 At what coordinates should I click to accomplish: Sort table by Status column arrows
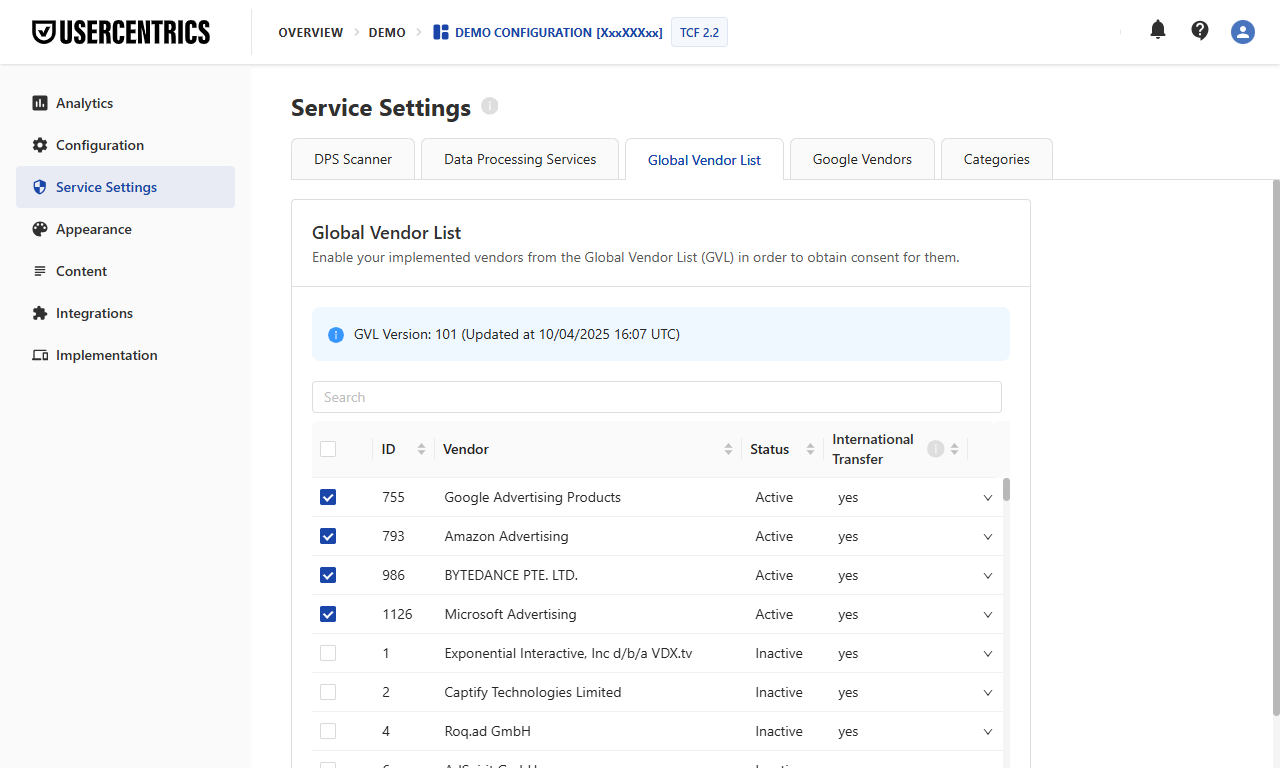pyautogui.click(x=810, y=449)
